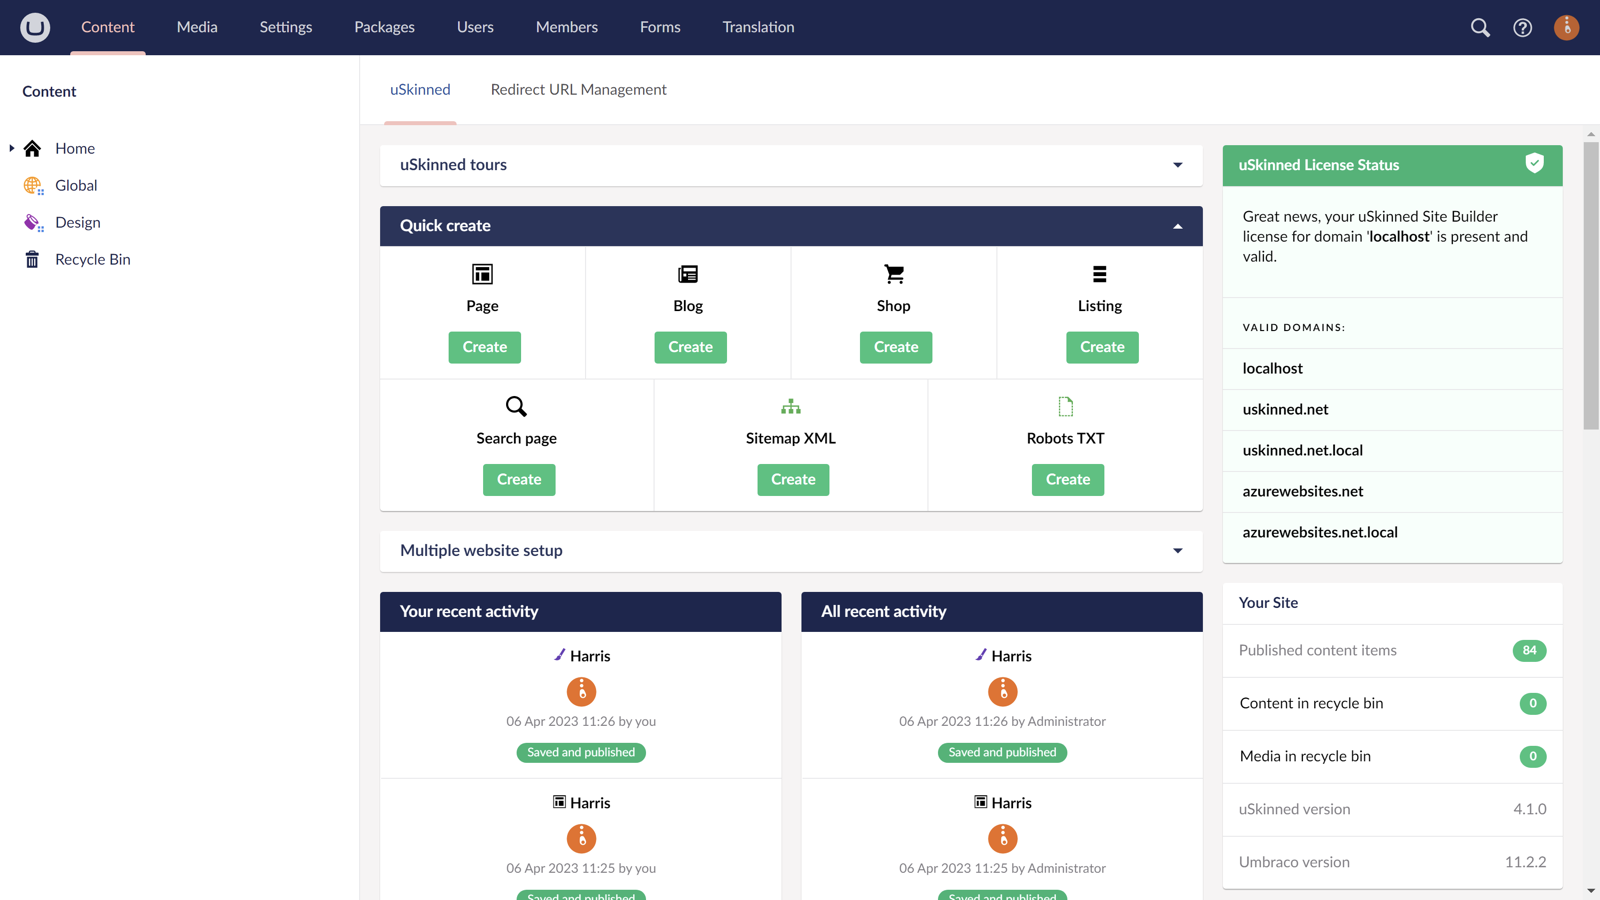Image resolution: width=1600 pixels, height=900 pixels.
Task: Click the Design paint icon in tree
Action: (x=33, y=223)
